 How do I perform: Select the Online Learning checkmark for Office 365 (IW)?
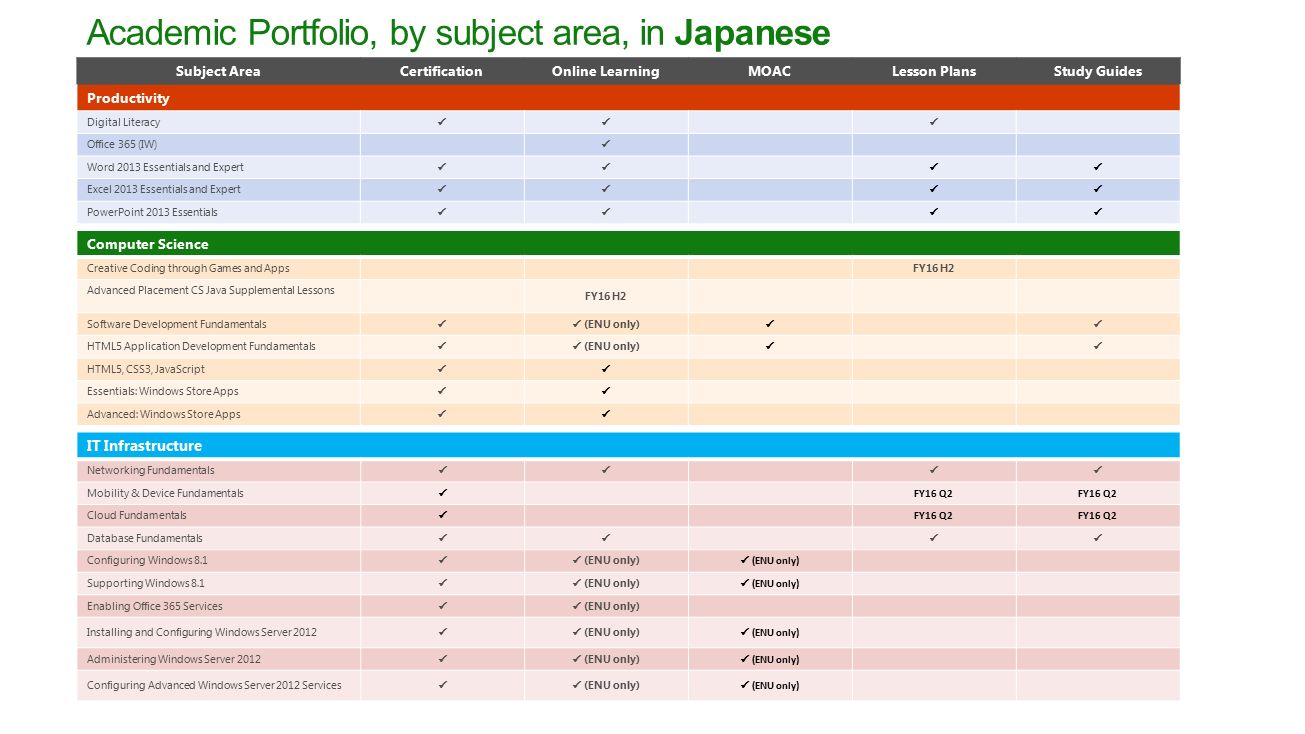pyautogui.click(x=606, y=144)
